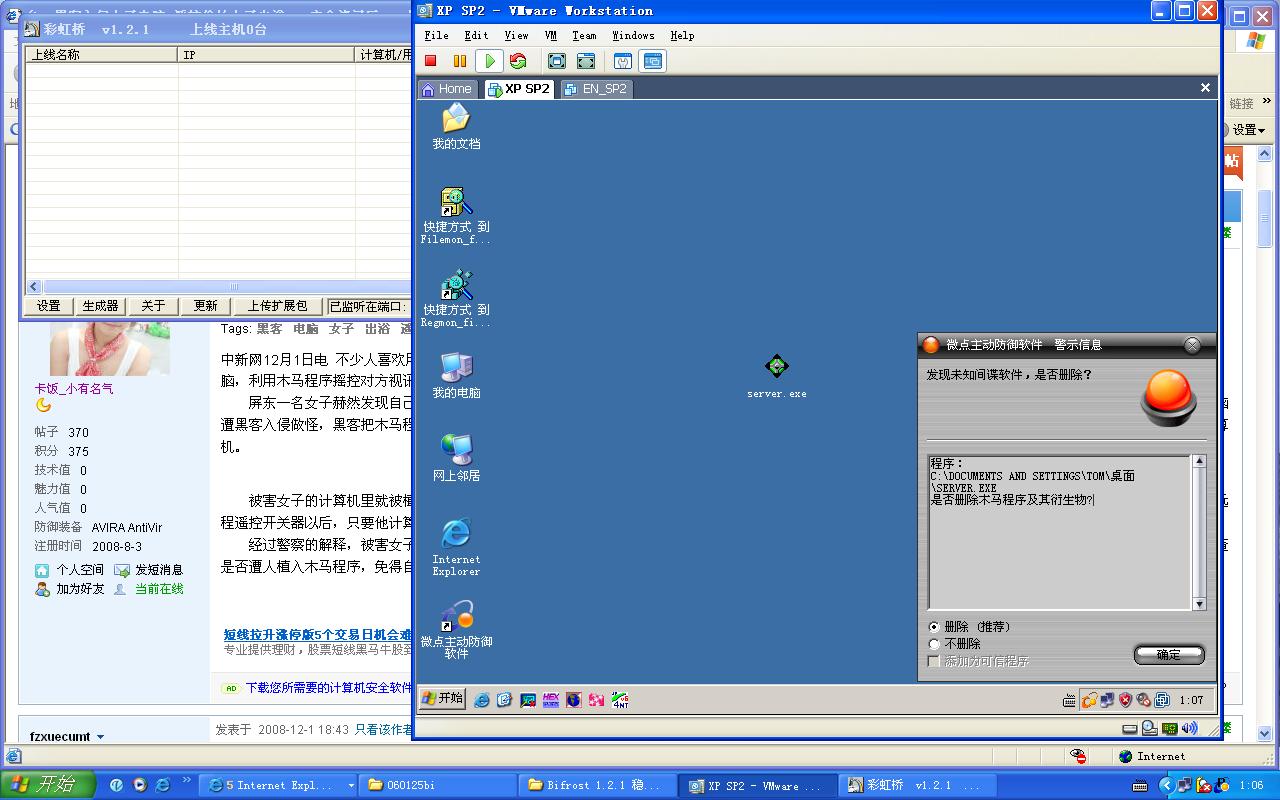Select the Filemon shortcut desktop icon

(x=456, y=204)
